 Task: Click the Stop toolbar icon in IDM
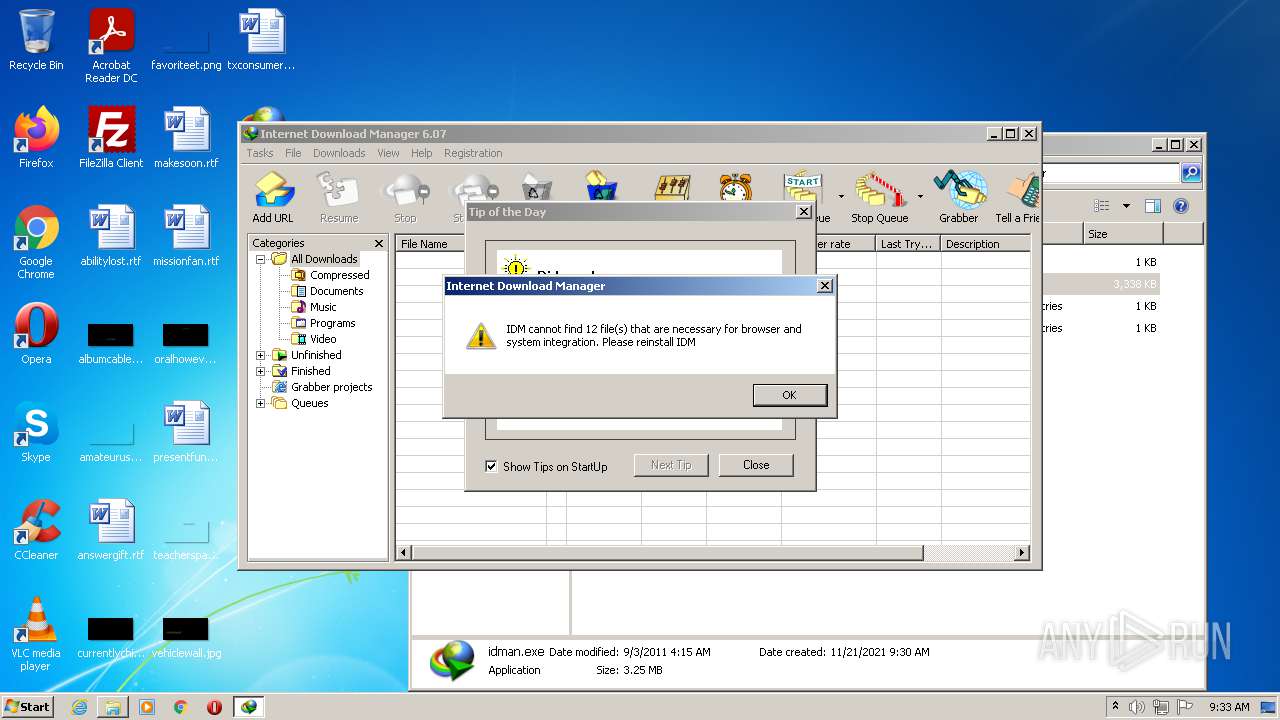coord(405,197)
